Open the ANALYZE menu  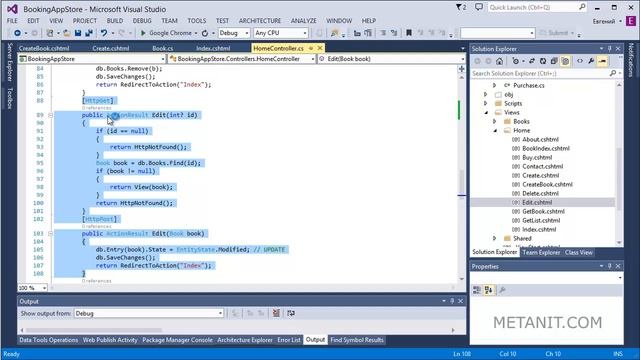(x=304, y=21)
